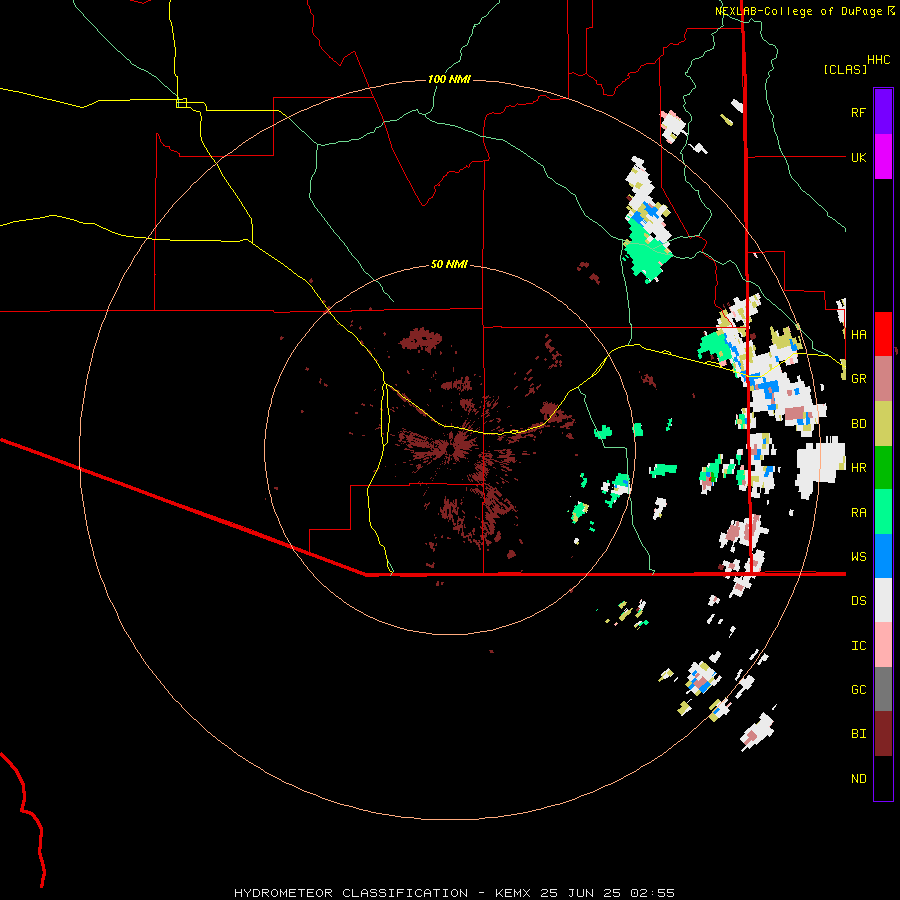Pick the DS dry snow white swatch
This screenshot has width=900, height=900.
coord(883,600)
